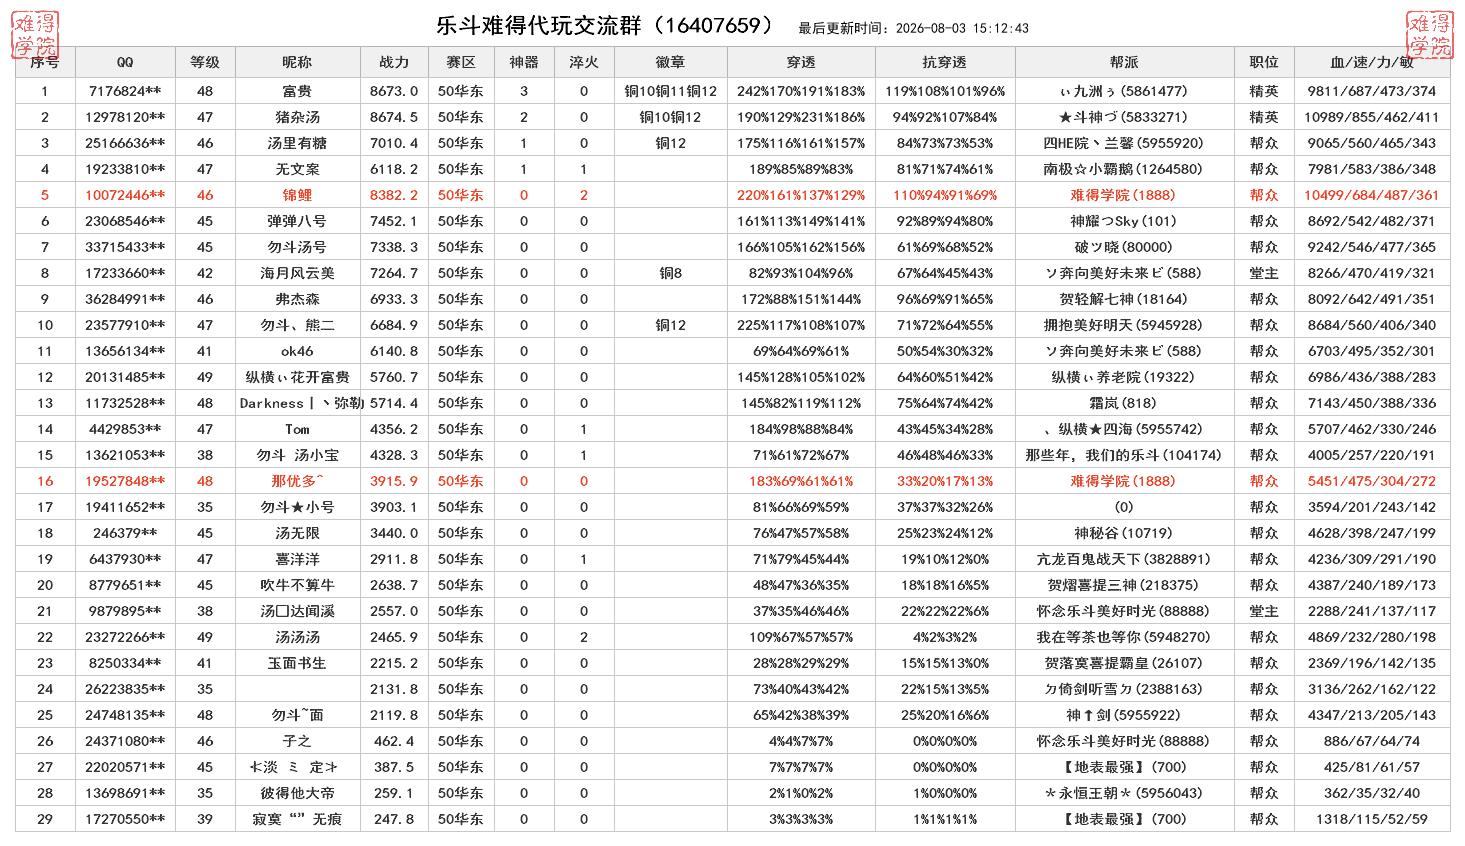Click the 穿透 column header
Screen dimensions: 1465x846
point(801,62)
